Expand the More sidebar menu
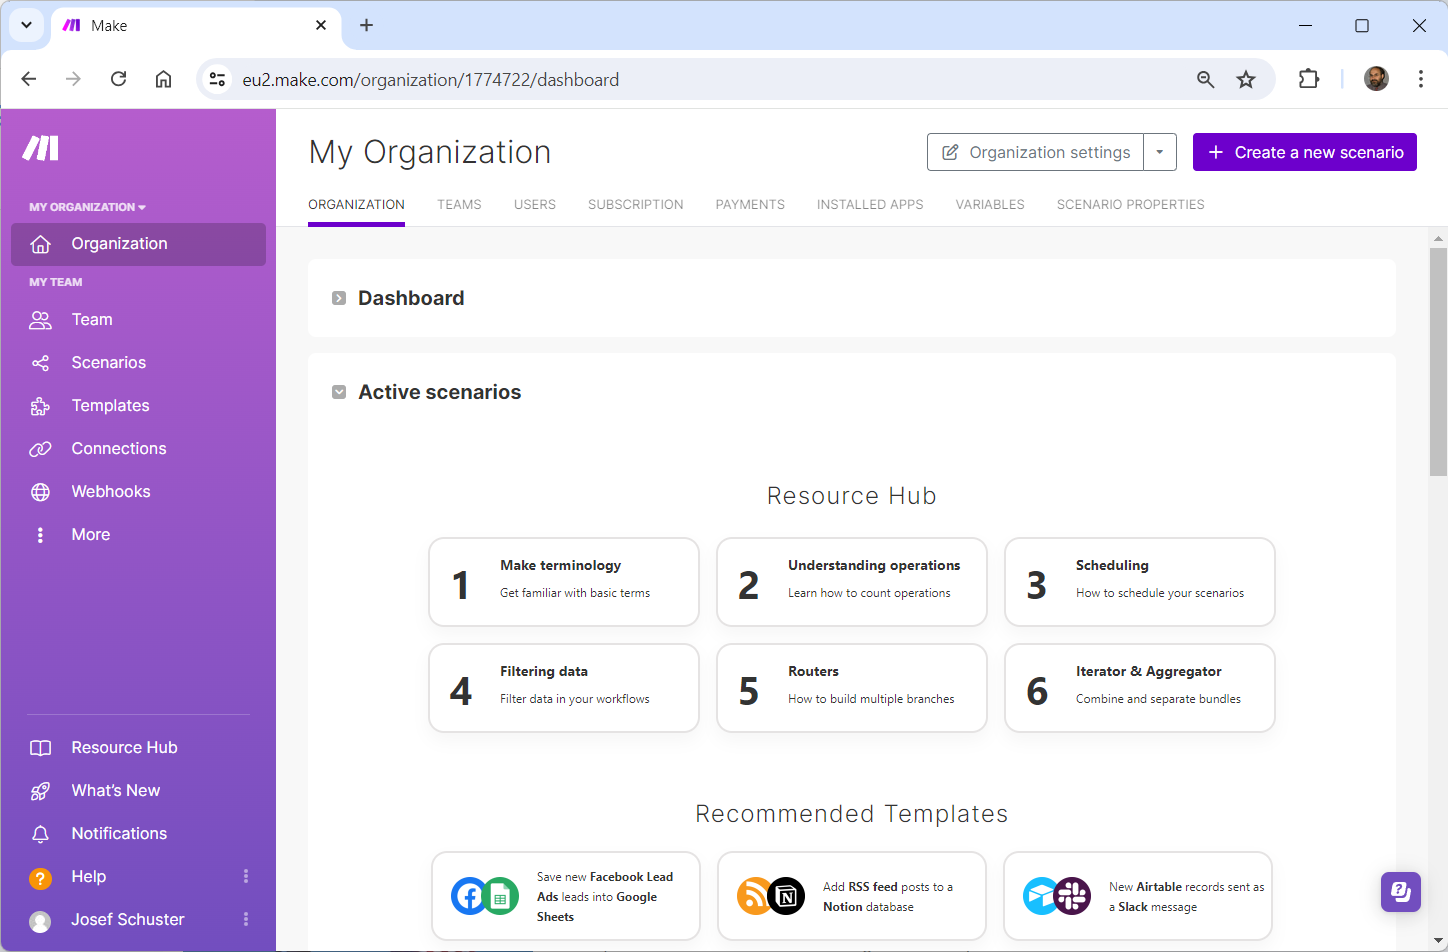 click(x=90, y=535)
